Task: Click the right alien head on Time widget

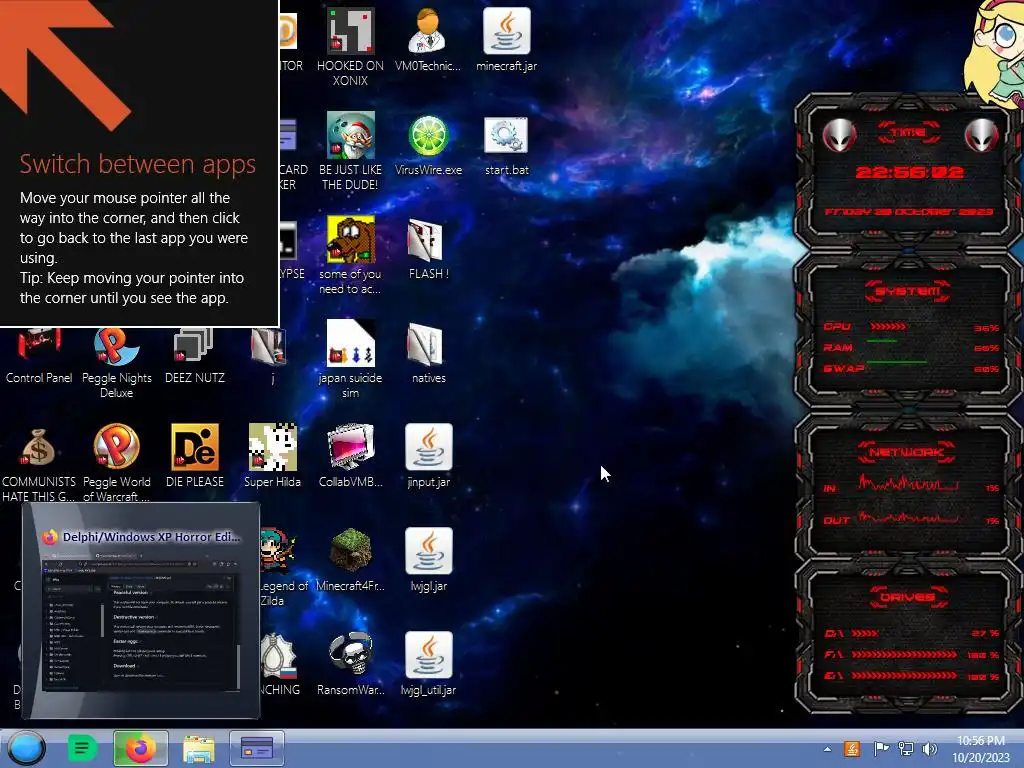Action: pos(981,135)
